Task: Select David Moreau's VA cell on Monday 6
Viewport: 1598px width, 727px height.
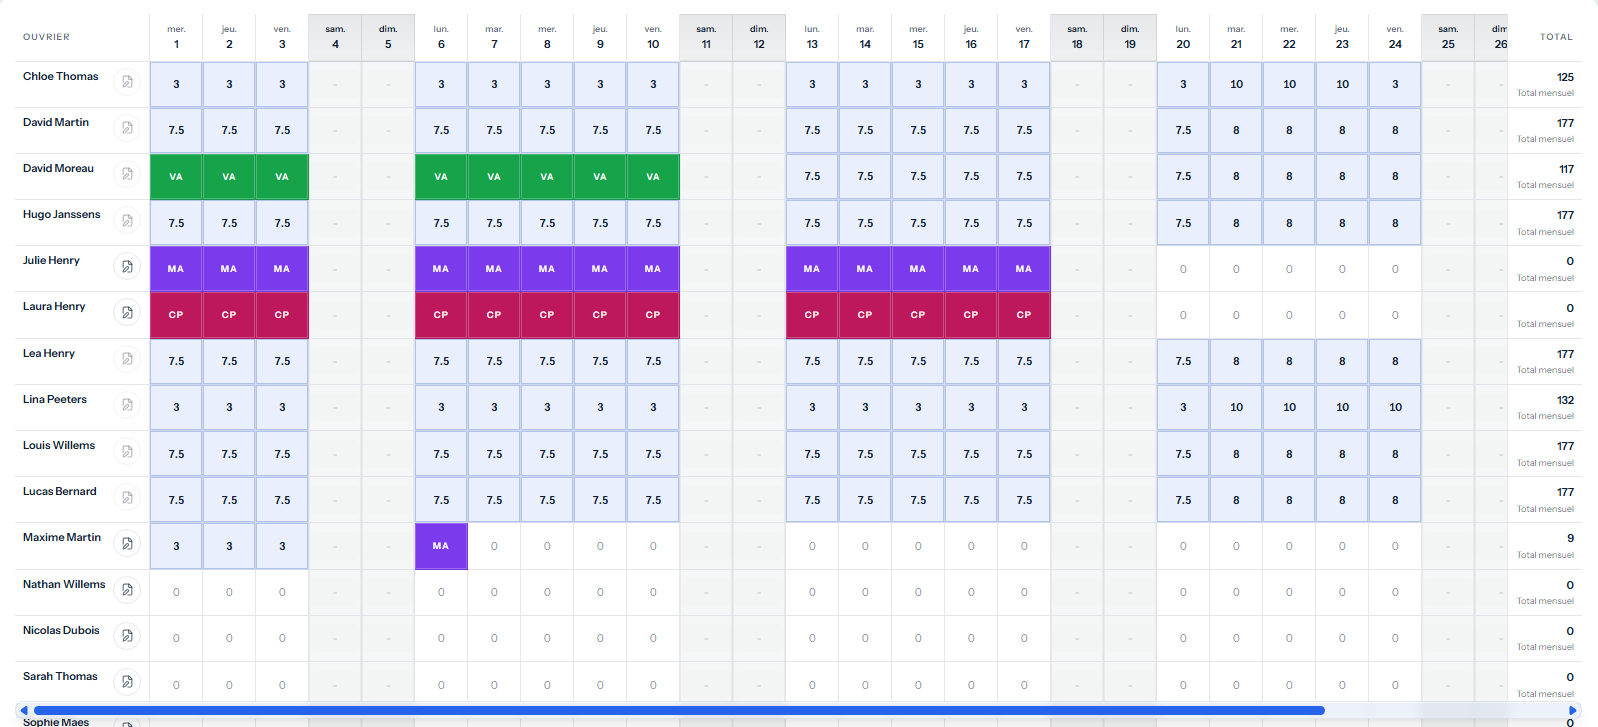Action: (x=441, y=177)
